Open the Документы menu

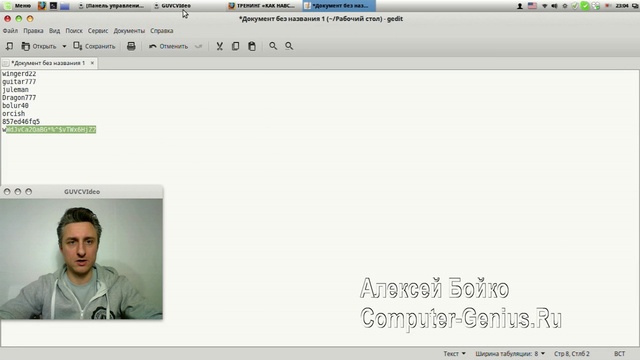coord(129,31)
